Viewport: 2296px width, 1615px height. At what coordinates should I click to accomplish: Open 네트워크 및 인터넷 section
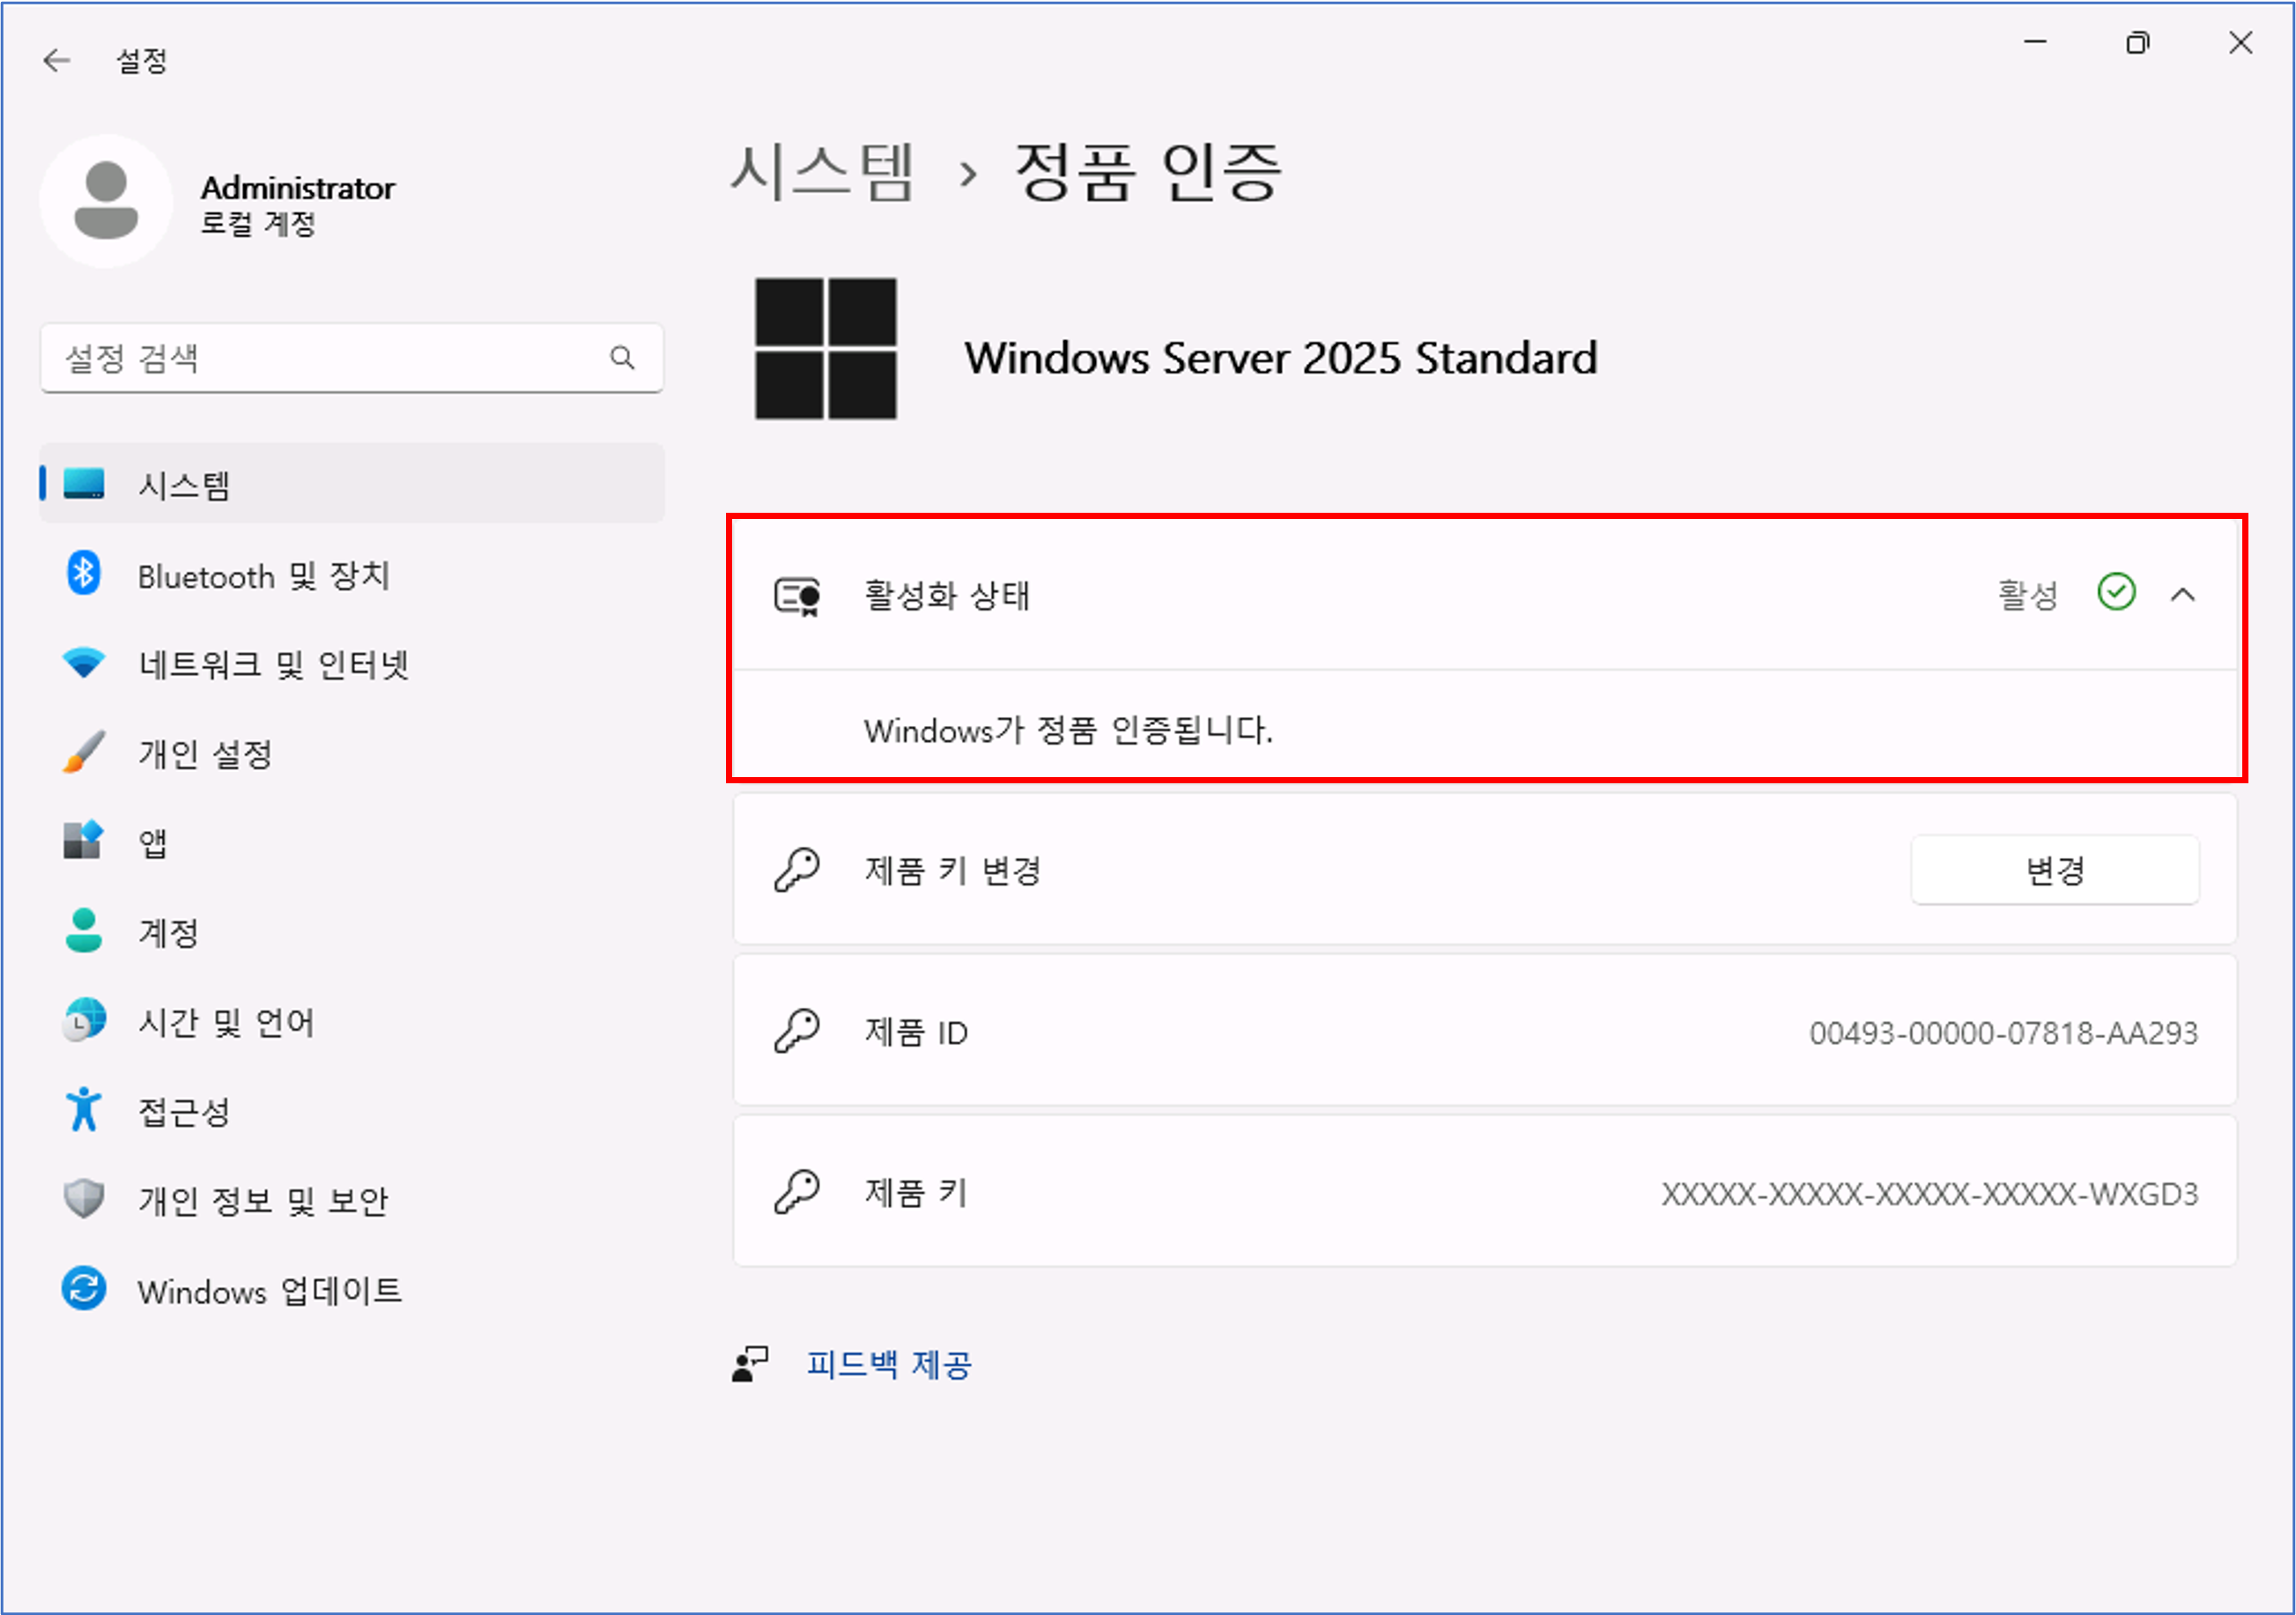tap(273, 665)
